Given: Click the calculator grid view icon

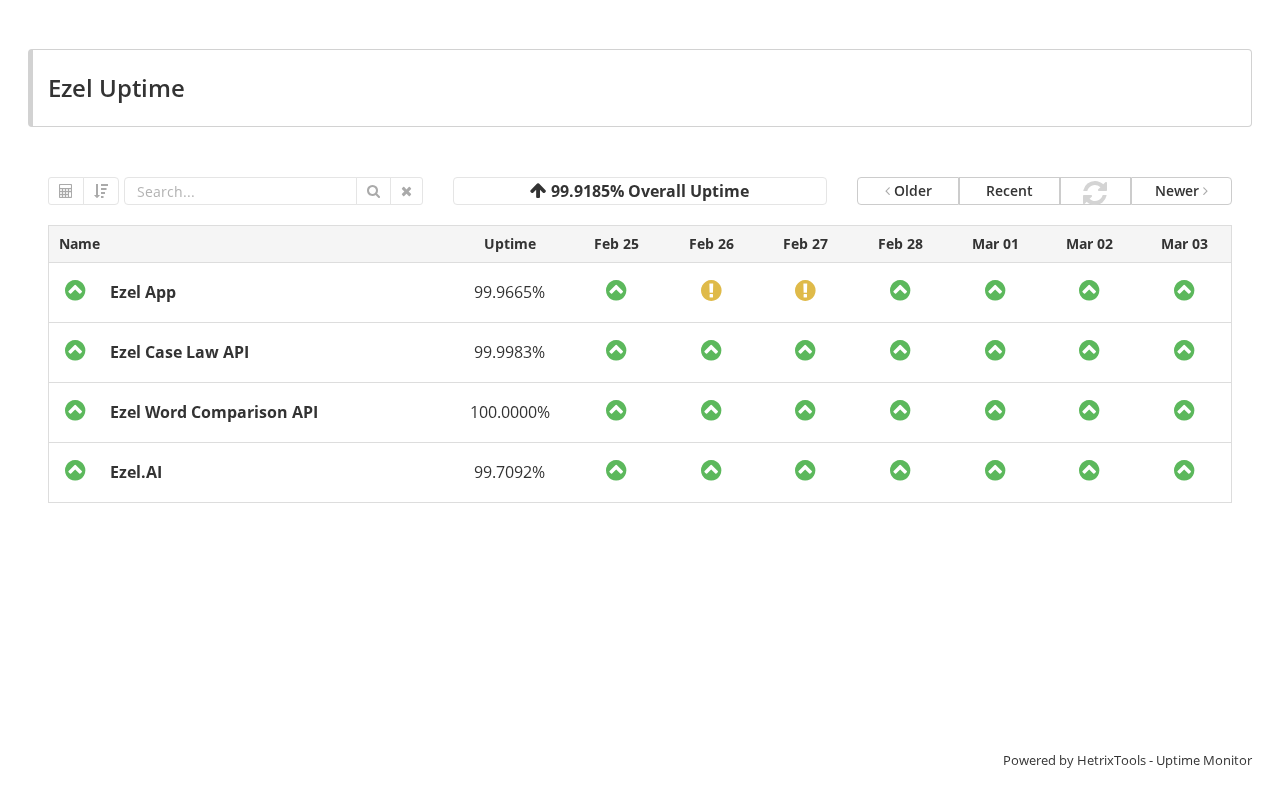Looking at the screenshot, I should (66, 191).
